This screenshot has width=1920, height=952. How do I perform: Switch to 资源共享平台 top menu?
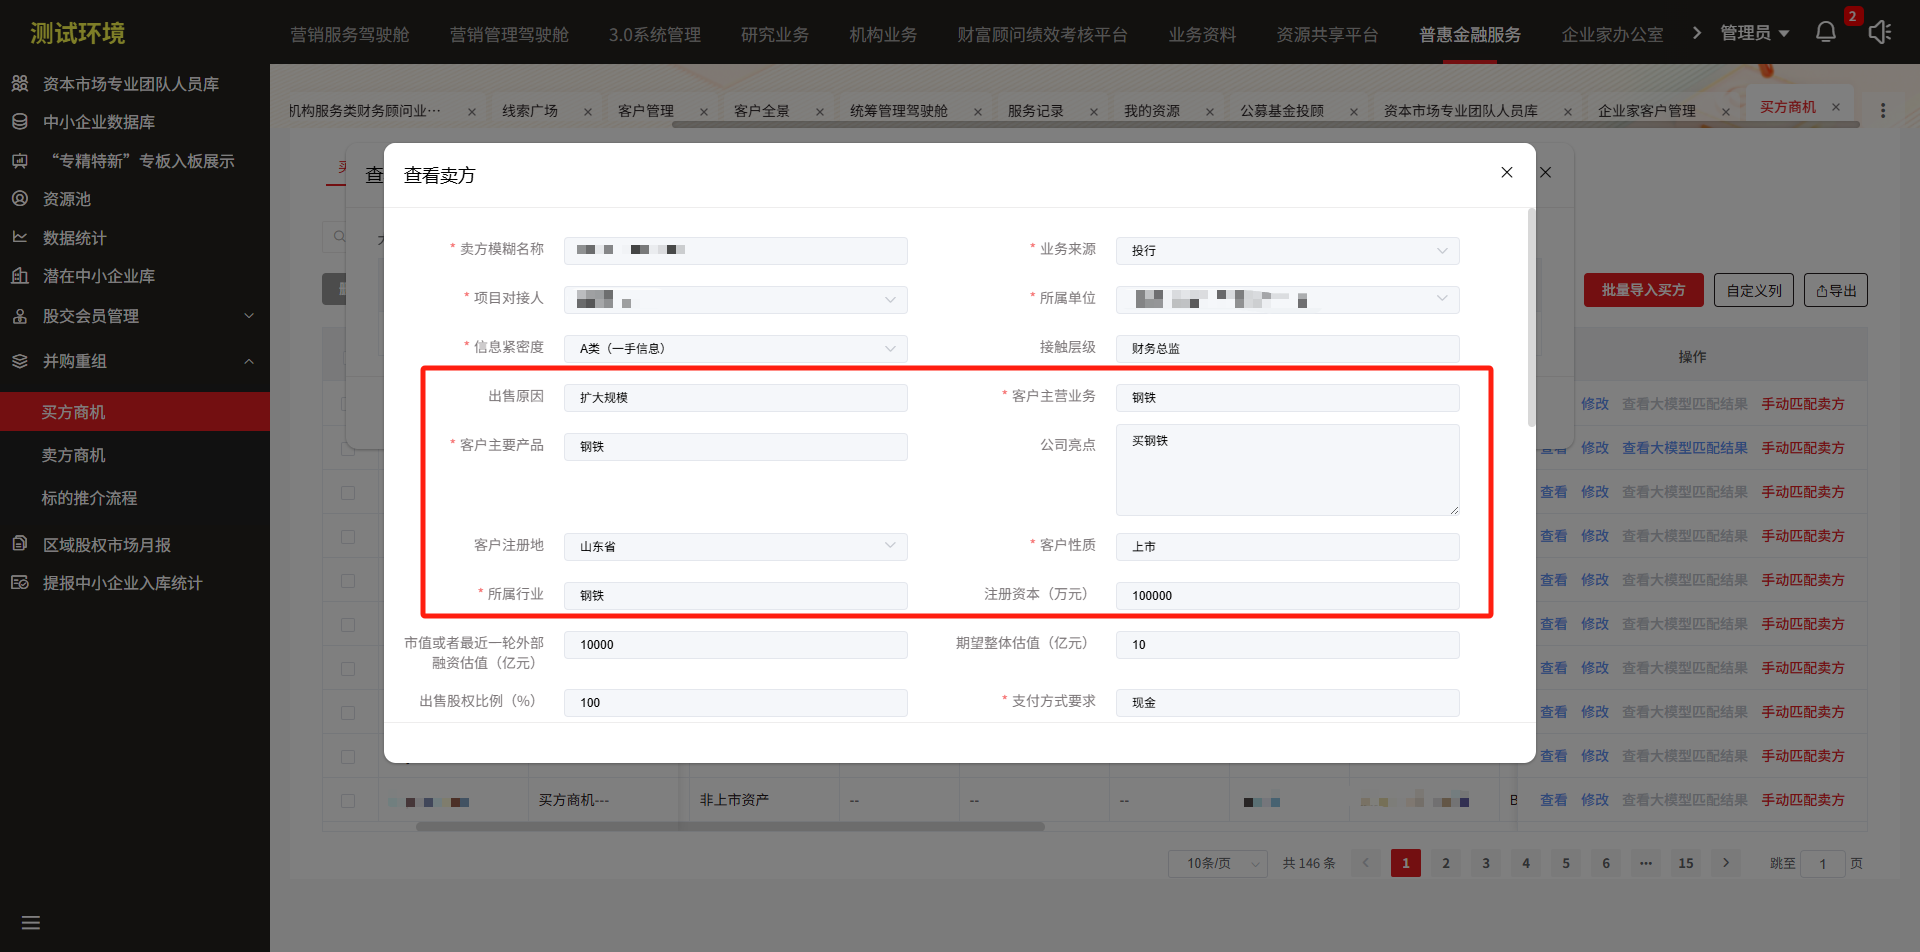pyautogui.click(x=1328, y=34)
